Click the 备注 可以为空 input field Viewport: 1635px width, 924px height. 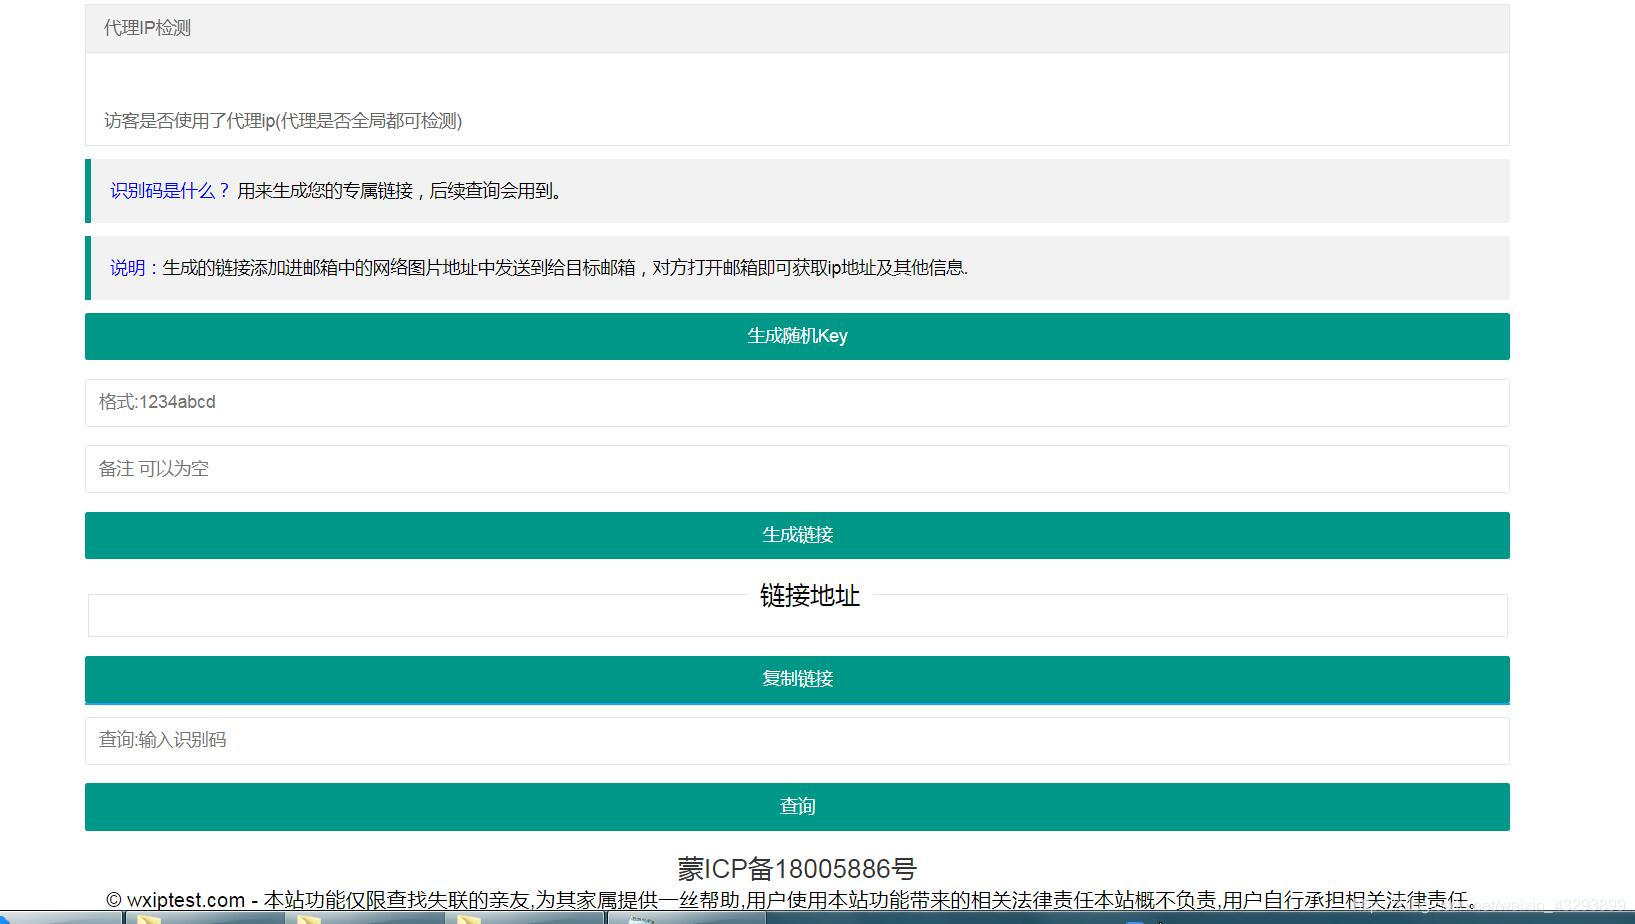797,469
